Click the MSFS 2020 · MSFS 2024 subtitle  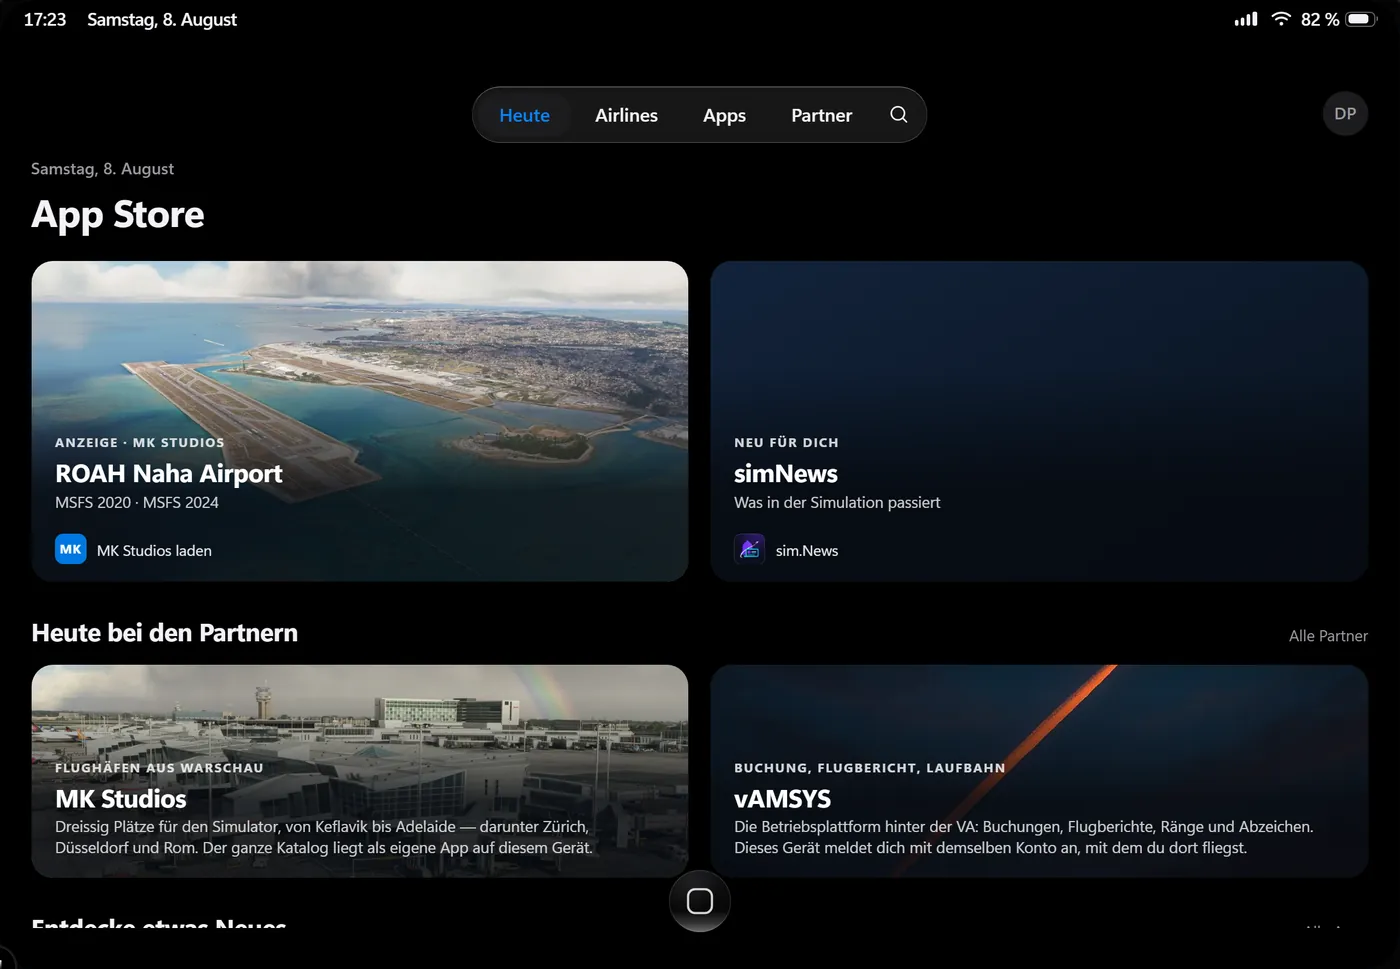click(x=137, y=502)
